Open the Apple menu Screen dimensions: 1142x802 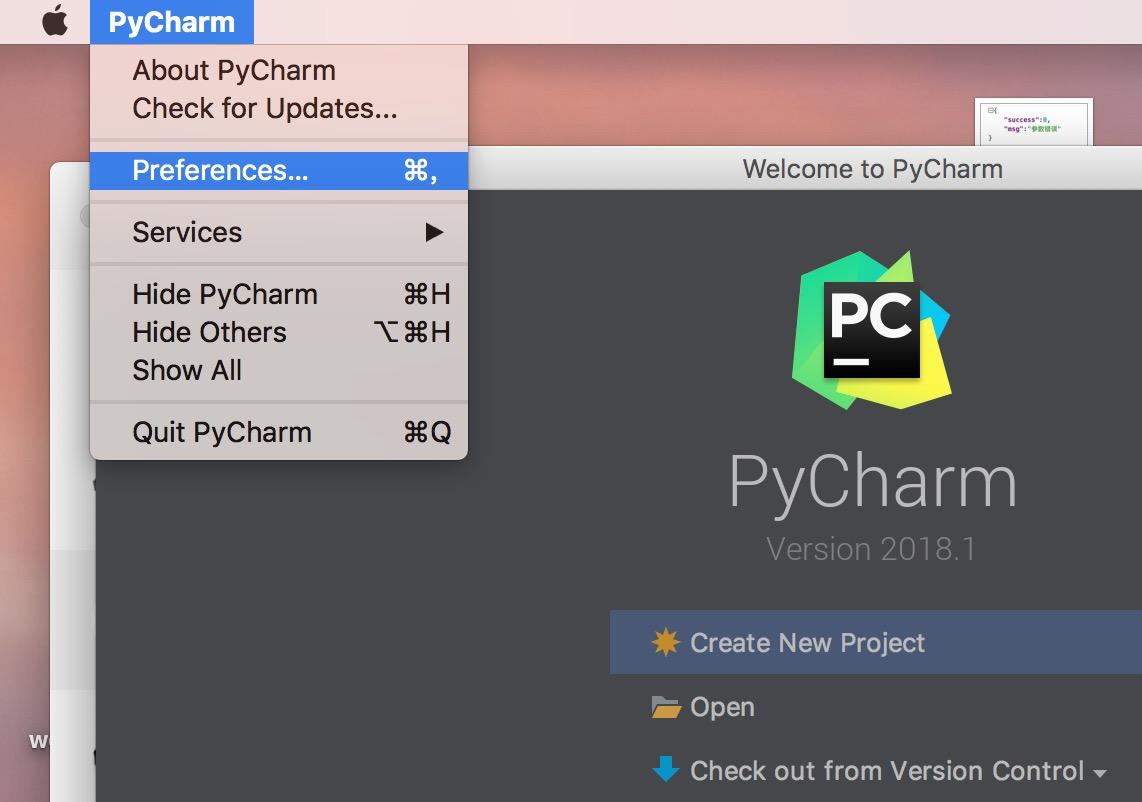52,21
